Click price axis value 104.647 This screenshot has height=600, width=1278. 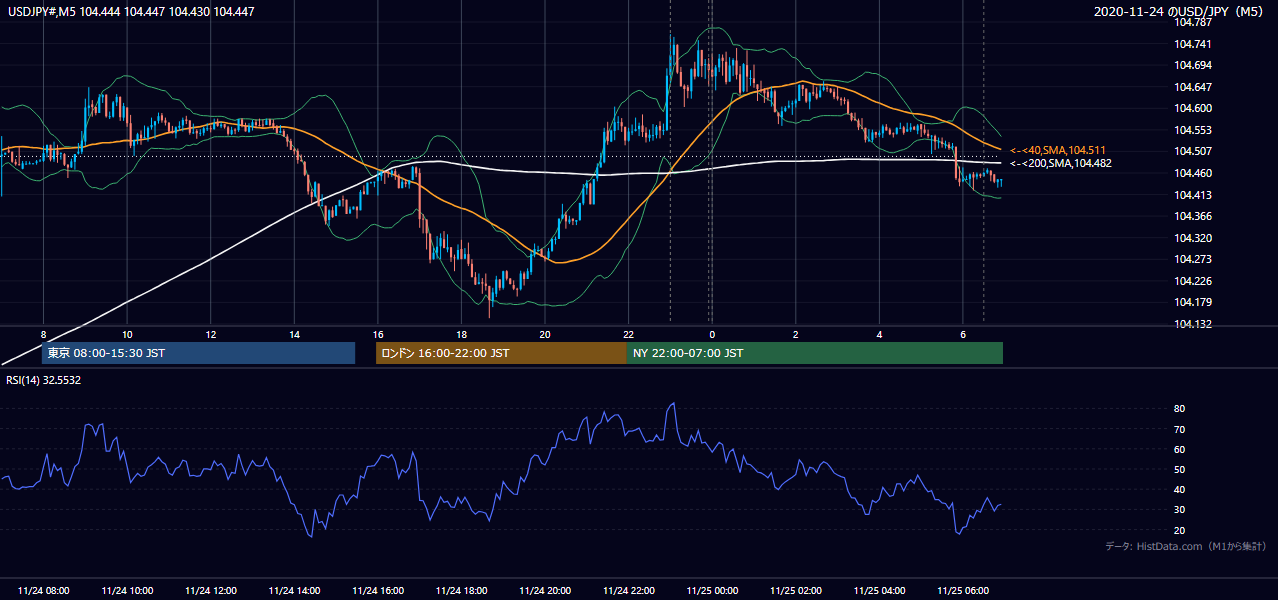[1193, 87]
